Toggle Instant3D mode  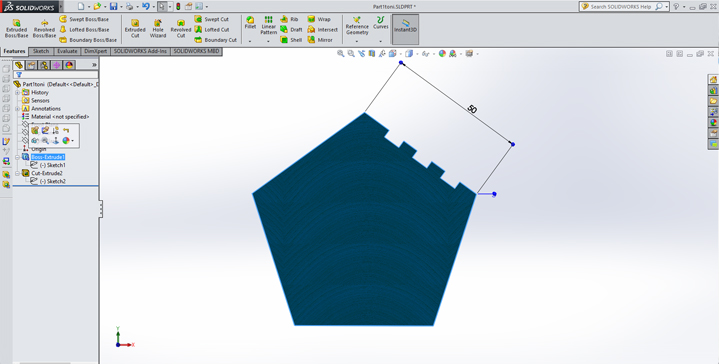pos(405,28)
